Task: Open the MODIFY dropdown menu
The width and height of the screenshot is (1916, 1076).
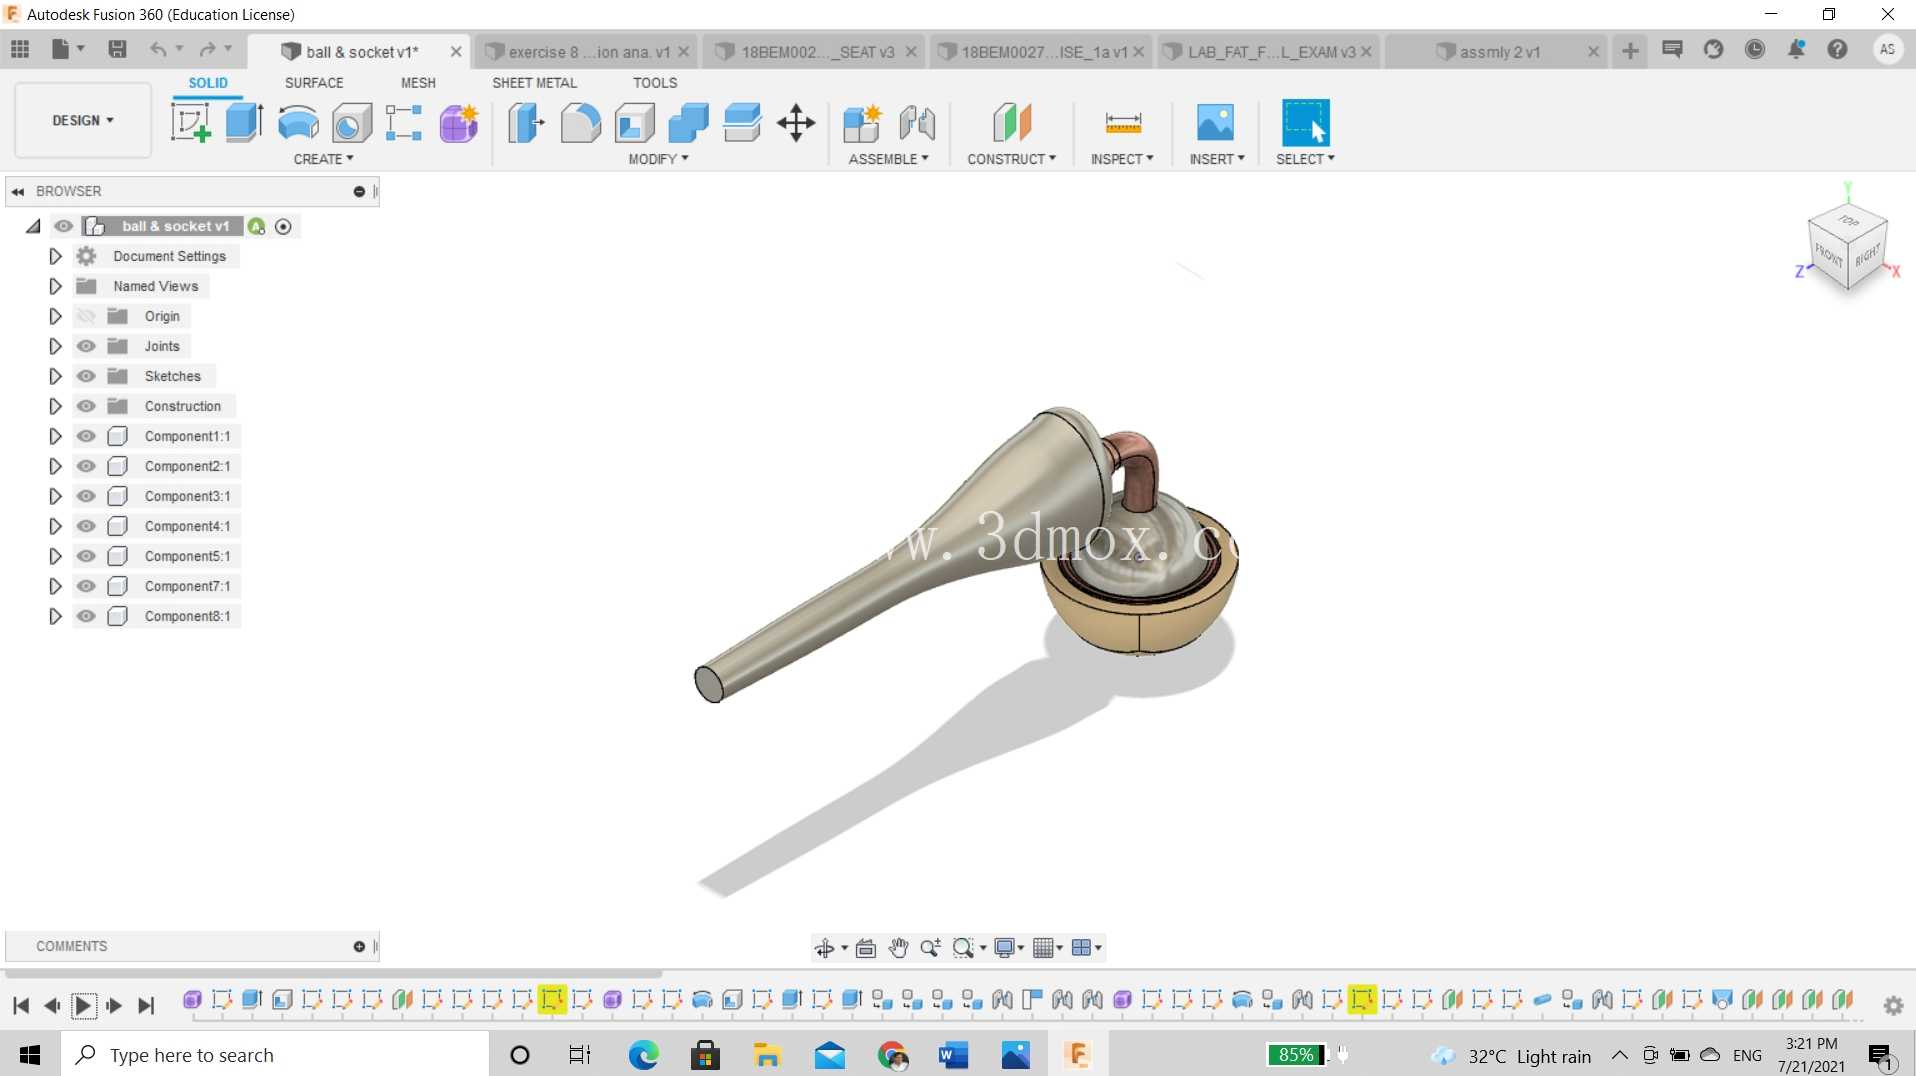Action: 658,159
